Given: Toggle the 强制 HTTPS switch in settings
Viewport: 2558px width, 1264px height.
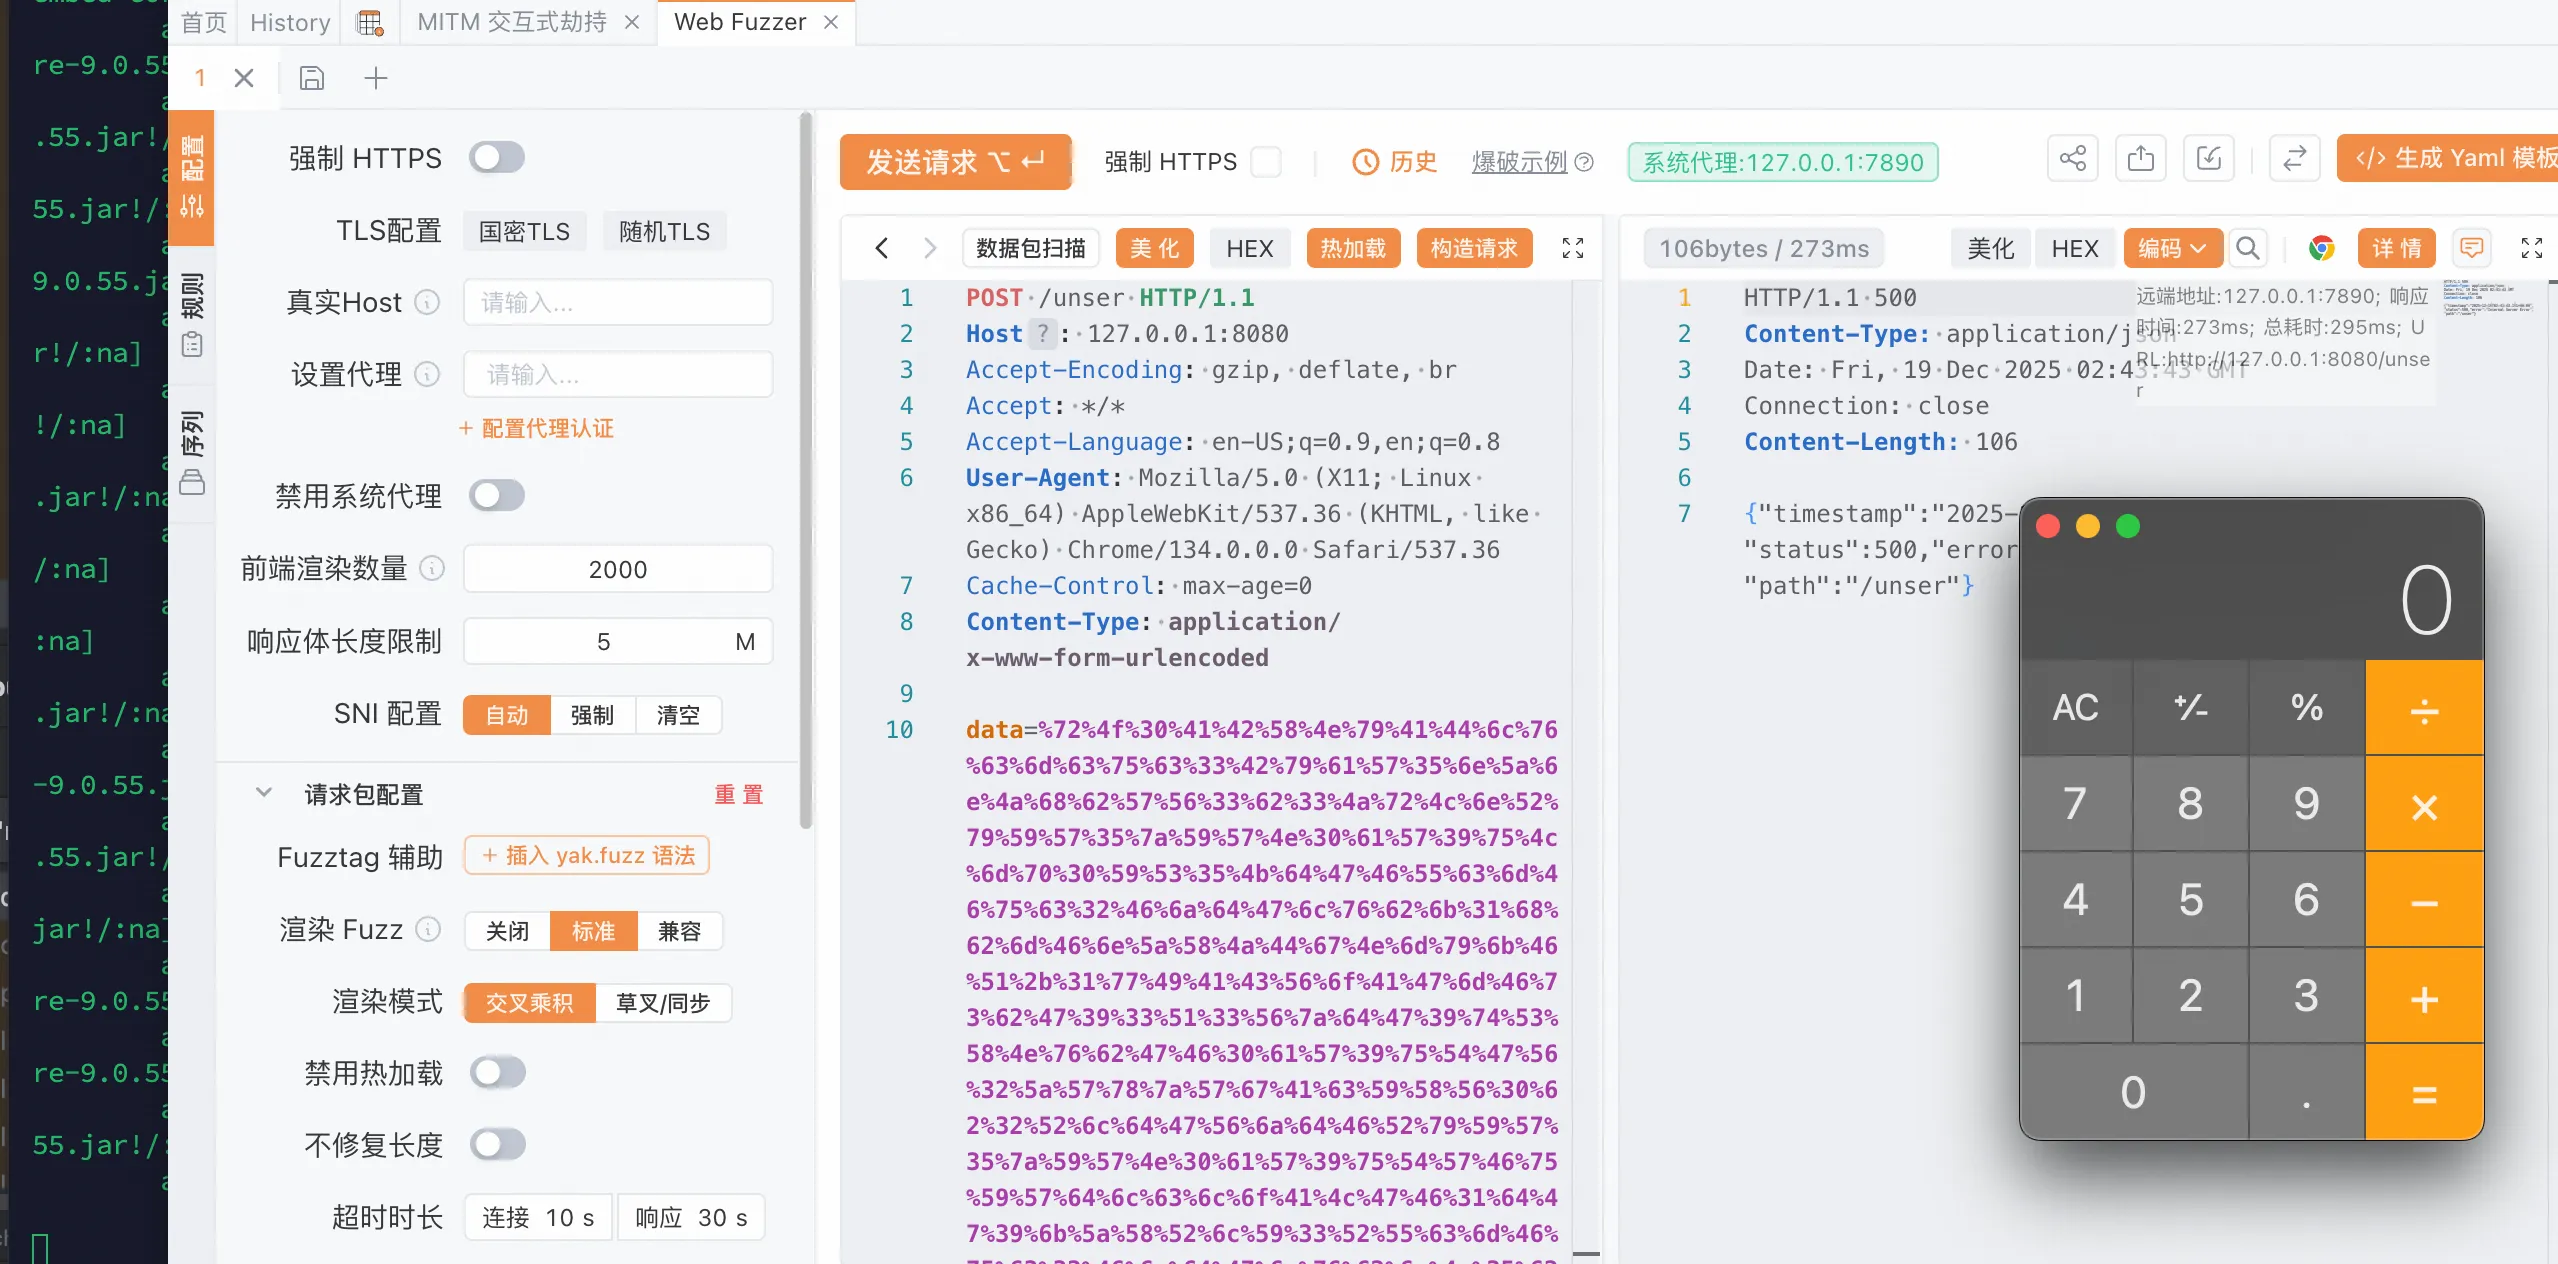Looking at the screenshot, I should pos(497,158).
